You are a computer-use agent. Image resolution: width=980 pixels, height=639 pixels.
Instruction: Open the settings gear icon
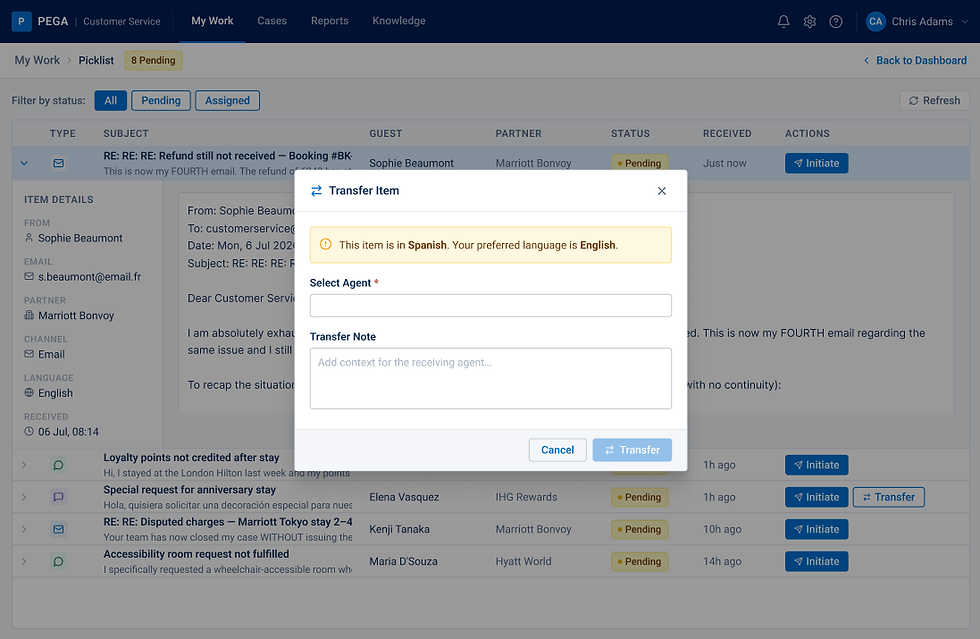tap(809, 22)
